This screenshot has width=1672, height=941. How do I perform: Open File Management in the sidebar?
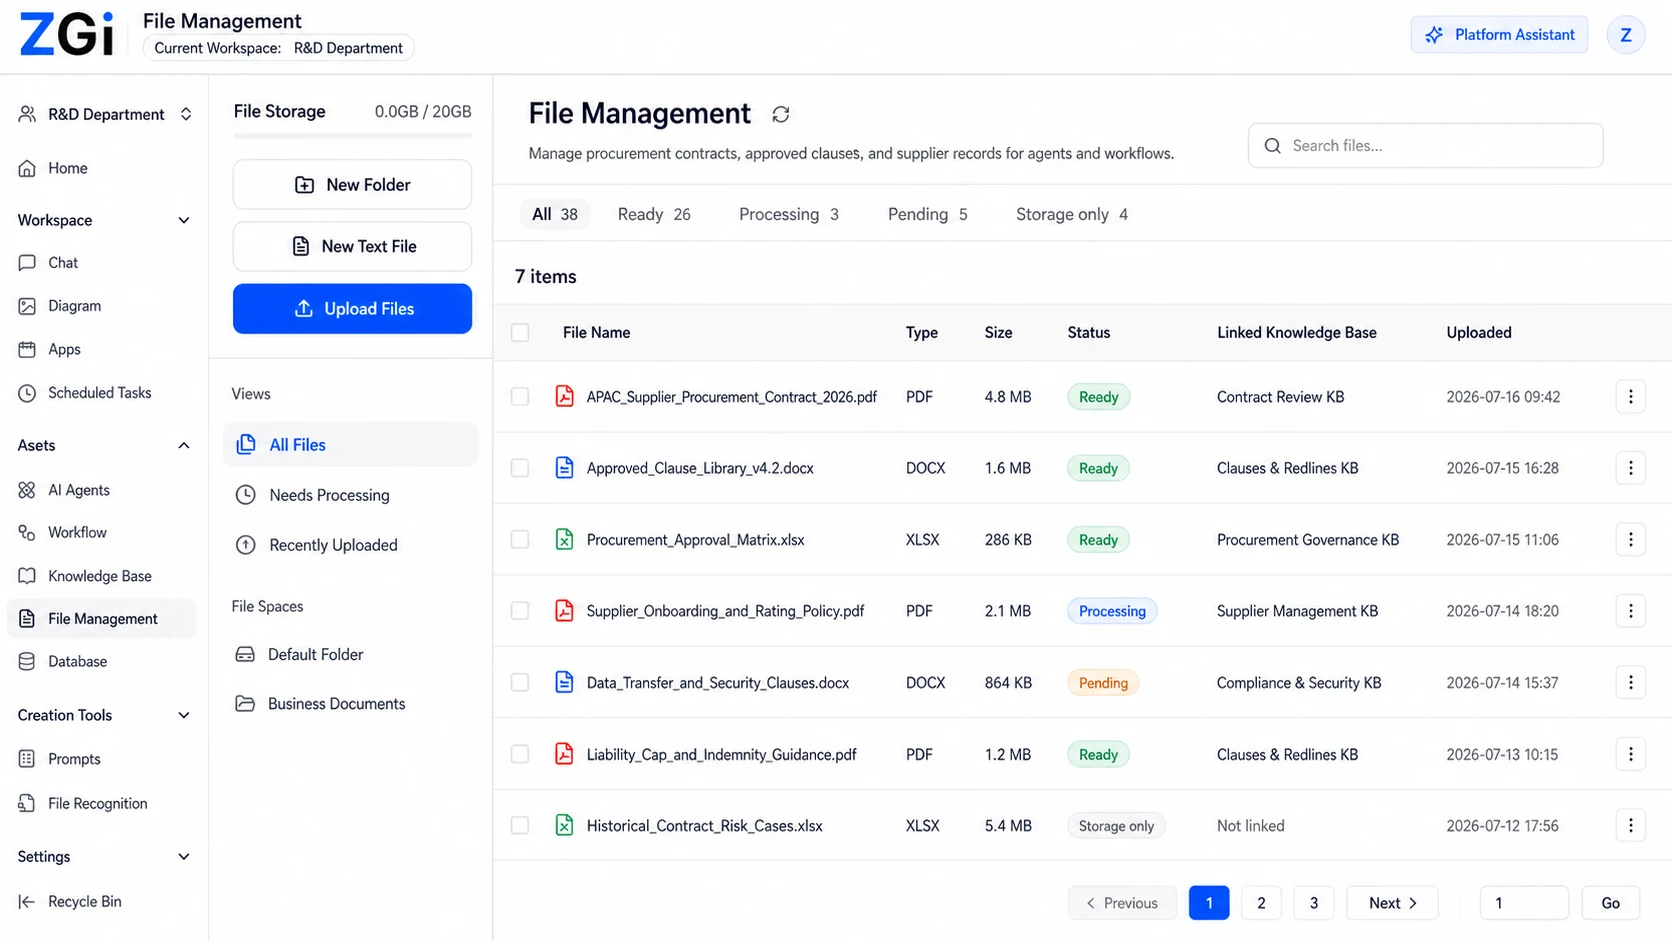[102, 619]
